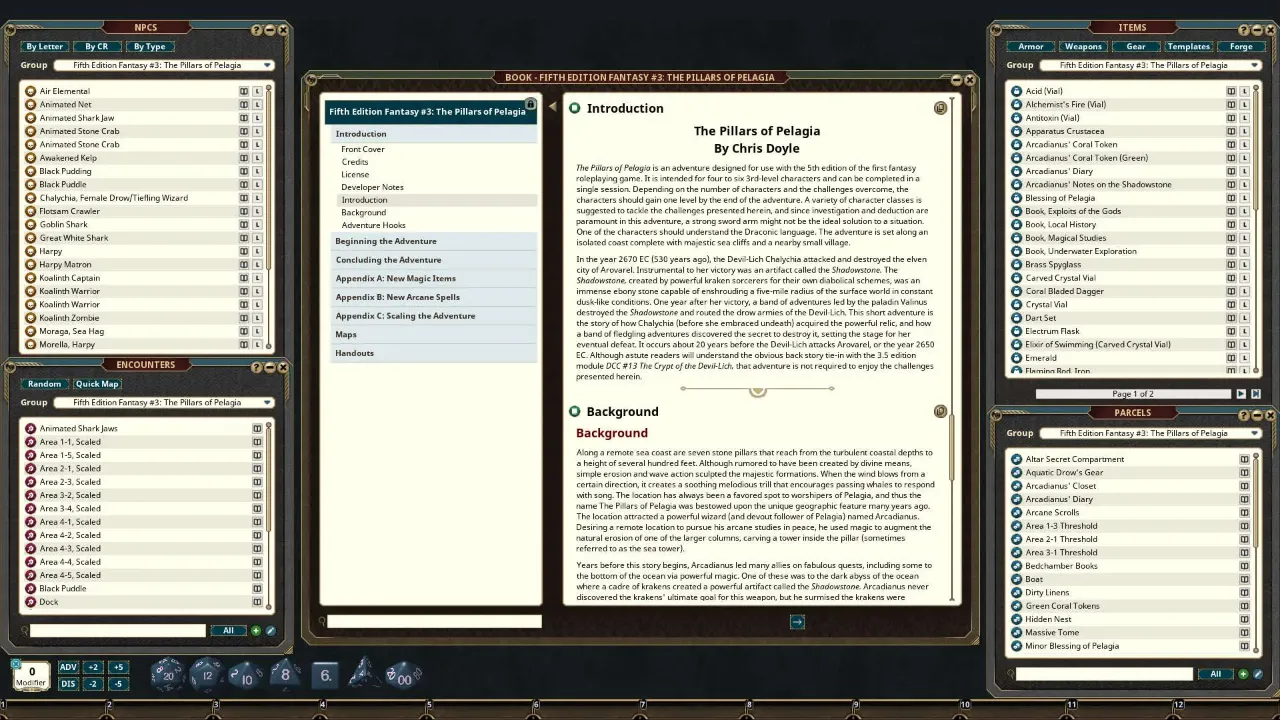Click the NPCs list scrollbar
1280x720 pixels.
pos(268,180)
